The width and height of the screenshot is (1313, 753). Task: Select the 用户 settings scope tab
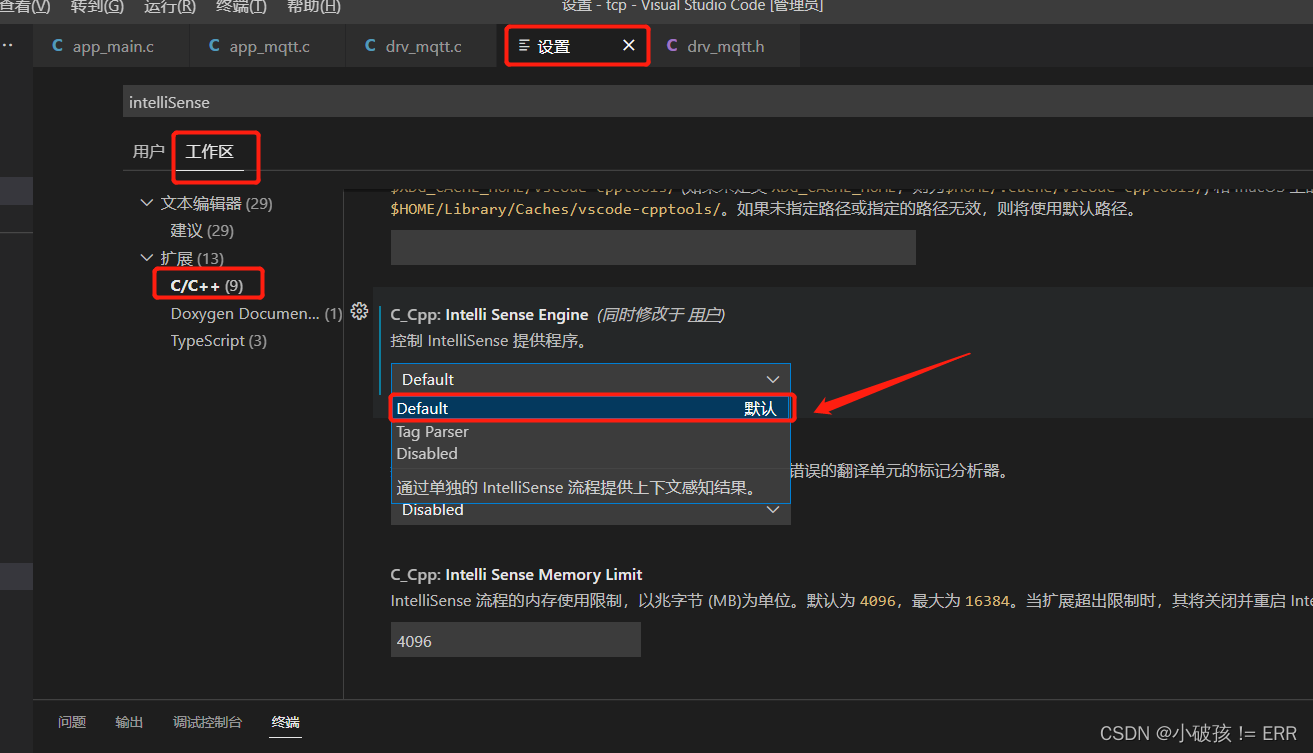[x=148, y=152]
